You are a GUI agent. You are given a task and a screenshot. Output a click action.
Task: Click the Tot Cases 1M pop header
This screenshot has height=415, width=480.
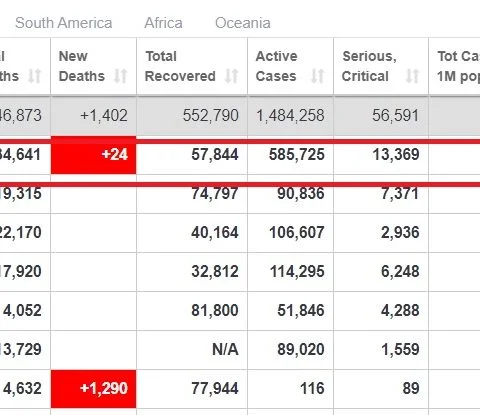(459, 66)
